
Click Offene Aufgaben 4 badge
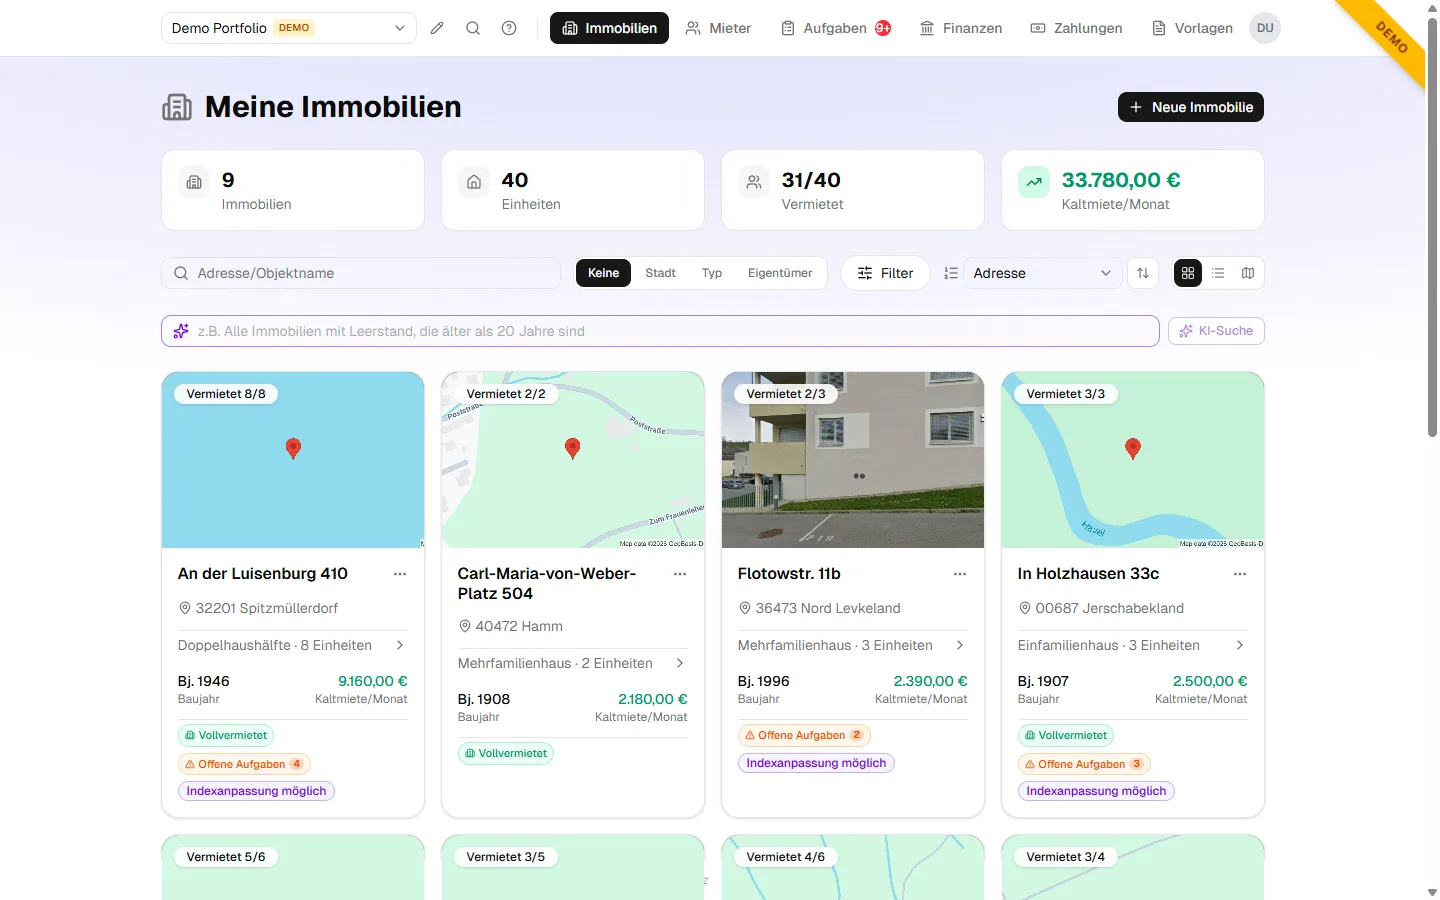[x=244, y=764]
